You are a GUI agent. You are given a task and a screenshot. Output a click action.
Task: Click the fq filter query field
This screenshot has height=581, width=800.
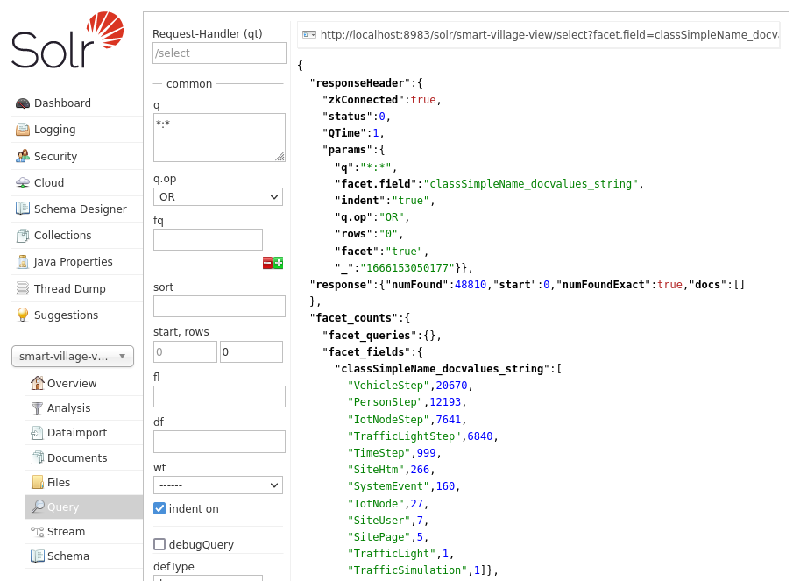(x=208, y=240)
